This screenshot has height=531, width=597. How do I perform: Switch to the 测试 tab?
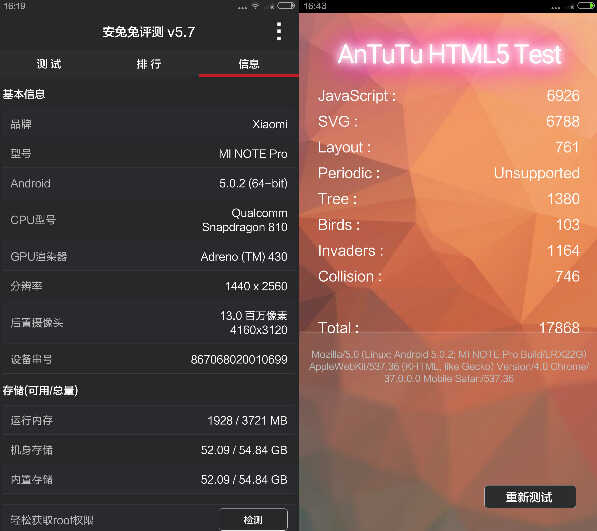pyautogui.click(x=49, y=64)
